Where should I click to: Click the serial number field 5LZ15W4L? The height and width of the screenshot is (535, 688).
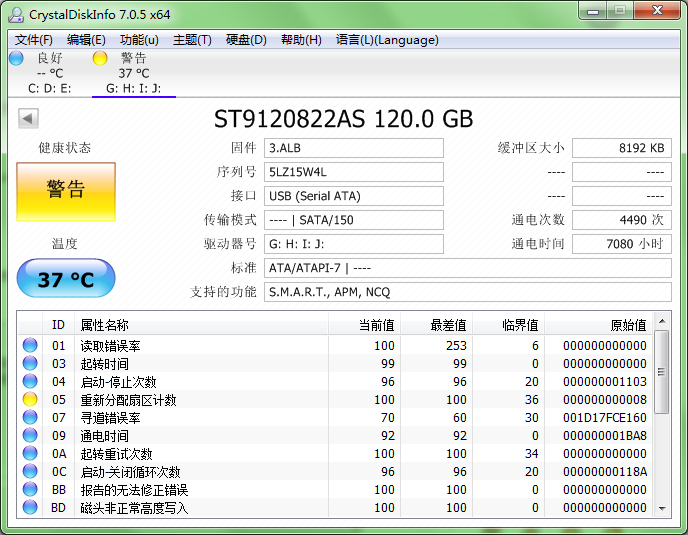(x=354, y=172)
